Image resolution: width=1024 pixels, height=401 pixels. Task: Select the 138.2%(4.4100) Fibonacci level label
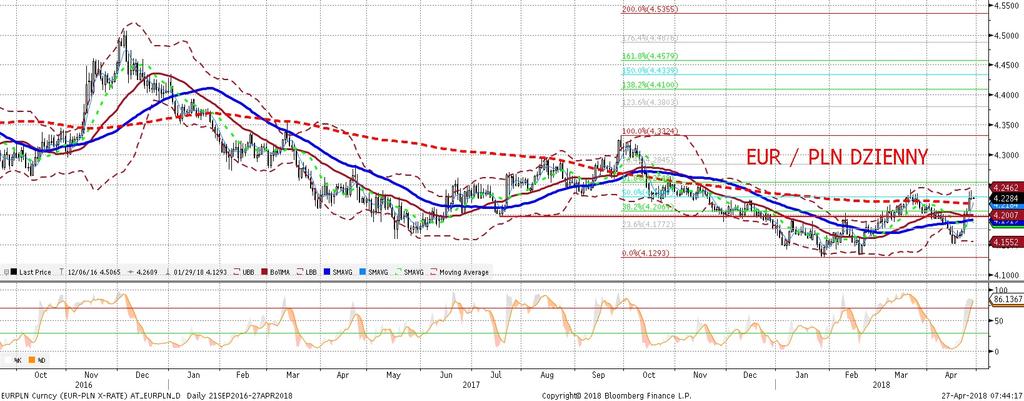(x=650, y=85)
